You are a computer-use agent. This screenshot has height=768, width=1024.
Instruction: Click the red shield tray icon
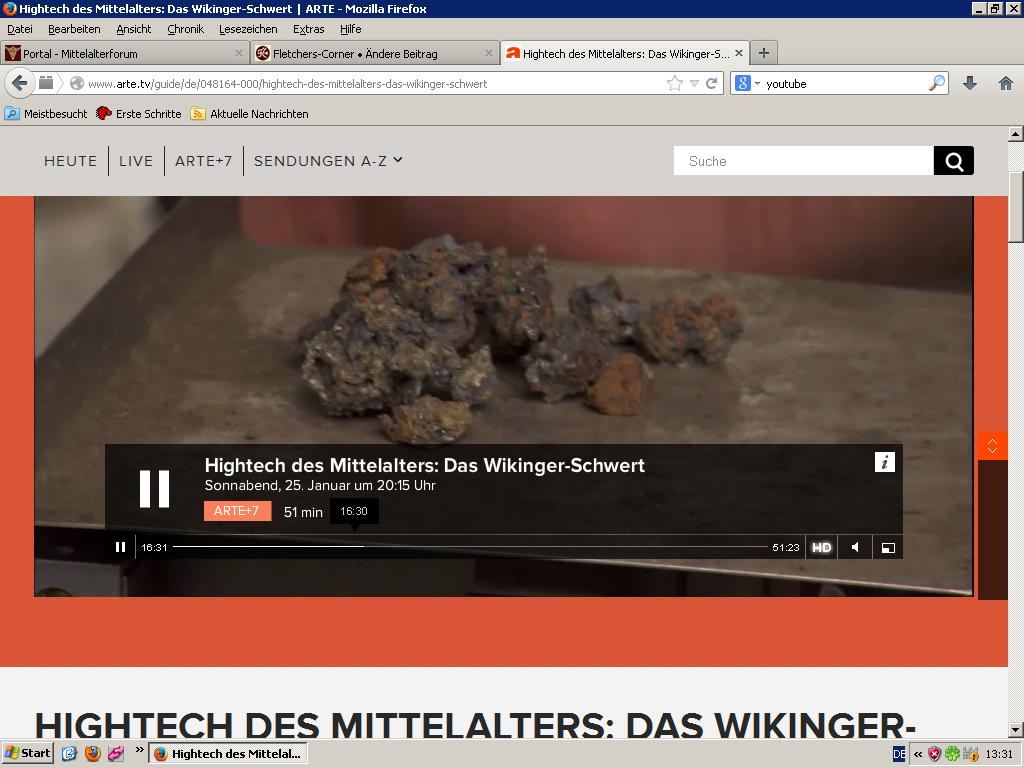tap(935, 754)
